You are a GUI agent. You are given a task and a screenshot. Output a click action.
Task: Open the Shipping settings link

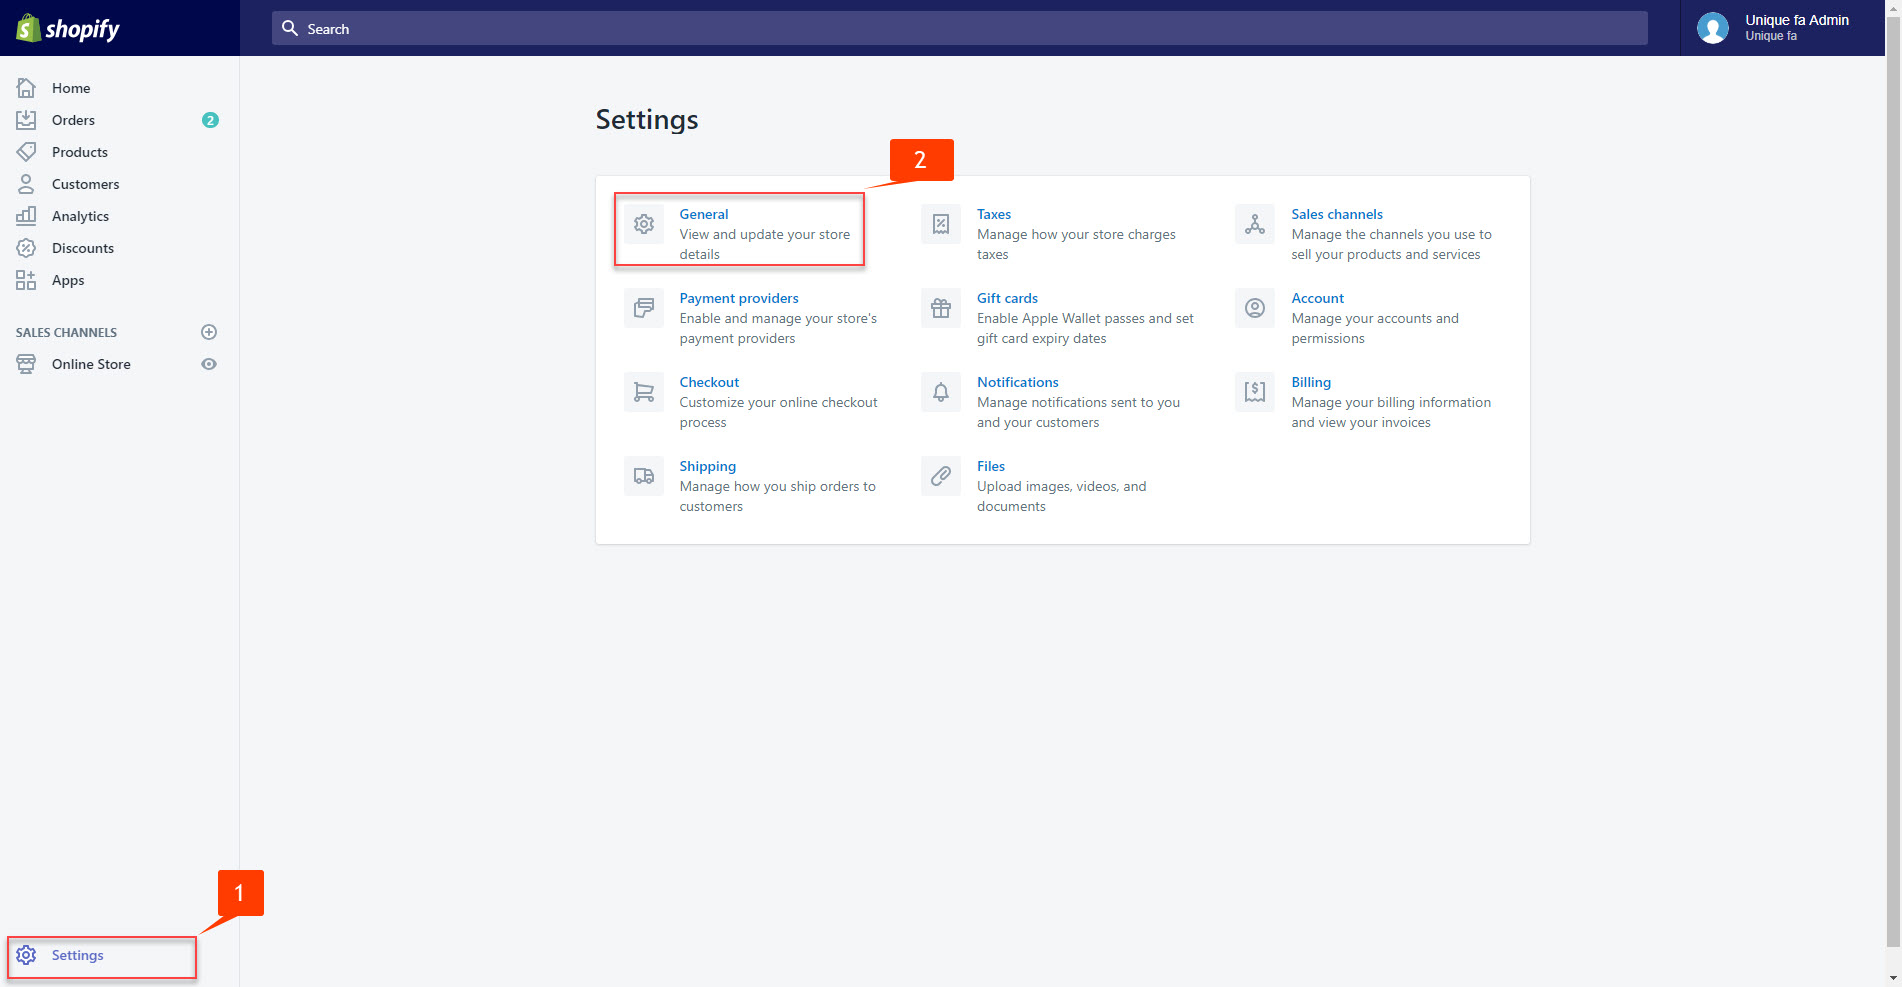point(708,466)
